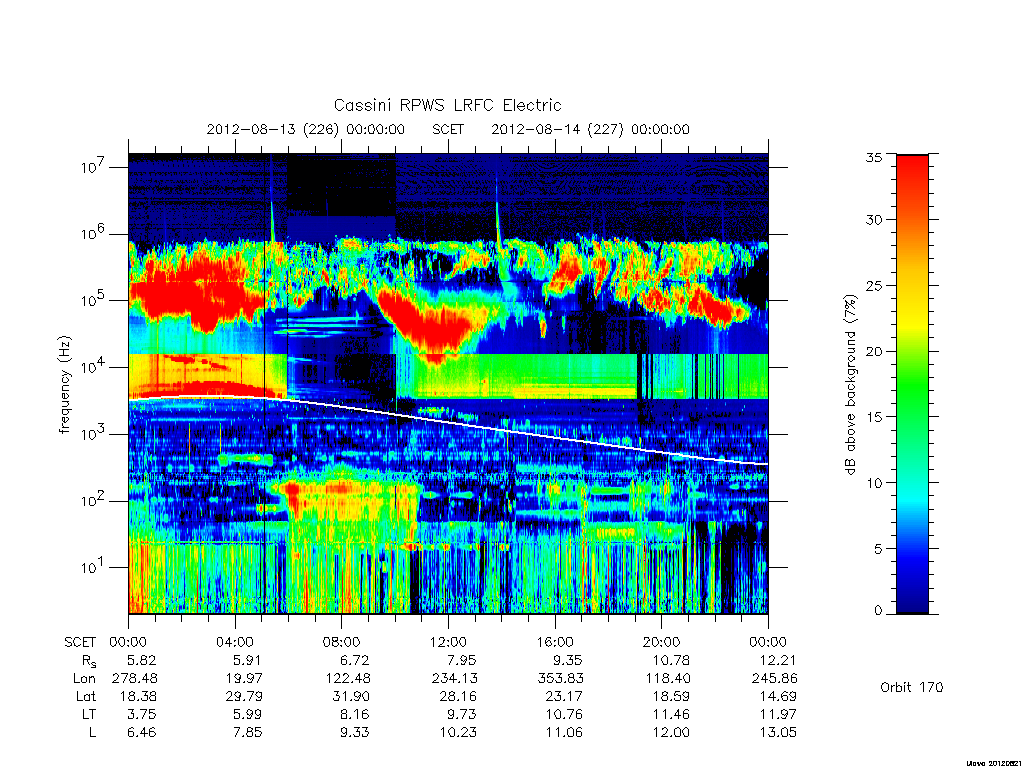
Task: Click the frequency (Hz) axis label
Action: (65, 385)
